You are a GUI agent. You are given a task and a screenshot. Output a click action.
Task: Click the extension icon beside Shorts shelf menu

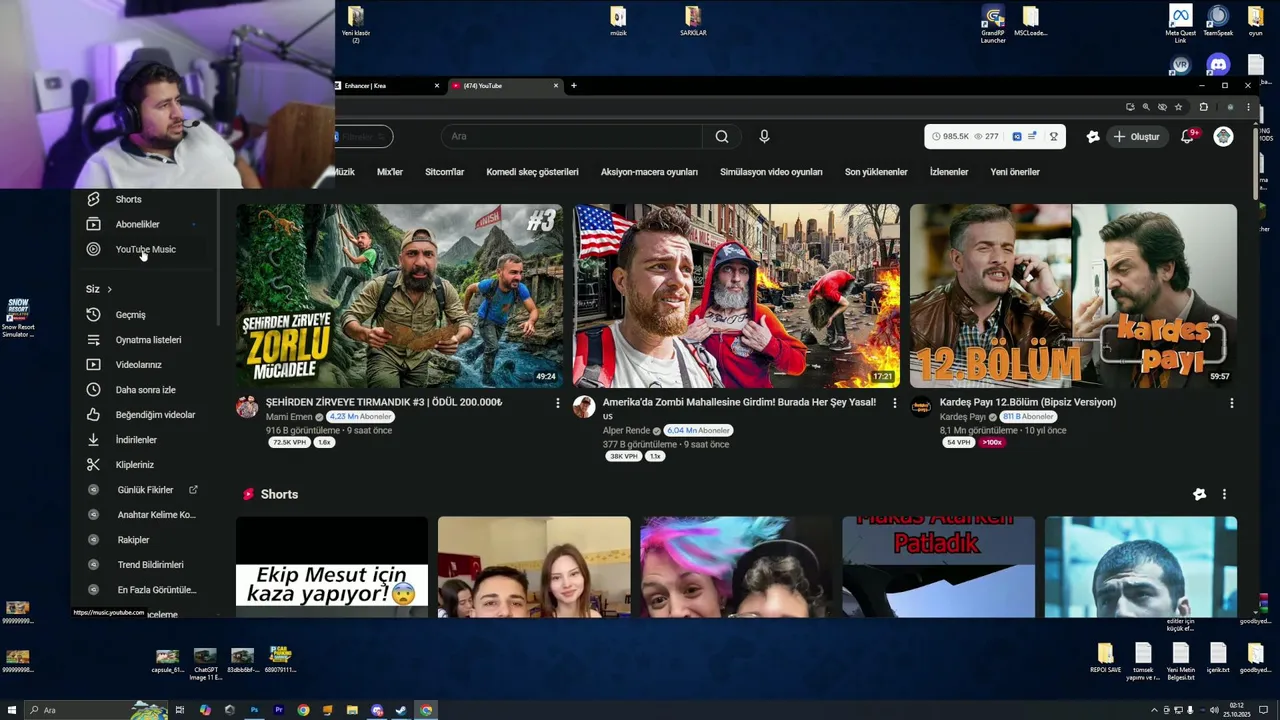click(x=1200, y=494)
